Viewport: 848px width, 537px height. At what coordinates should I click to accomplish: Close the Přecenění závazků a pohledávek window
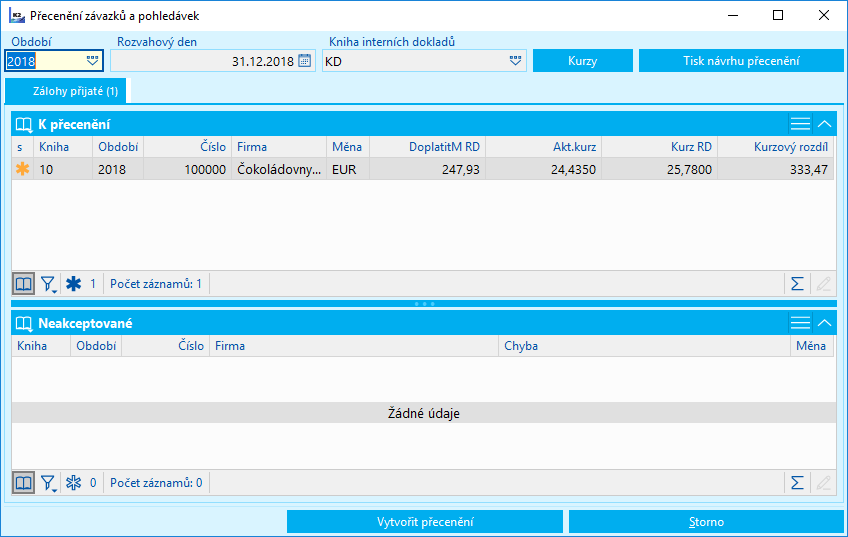[824, 15]
